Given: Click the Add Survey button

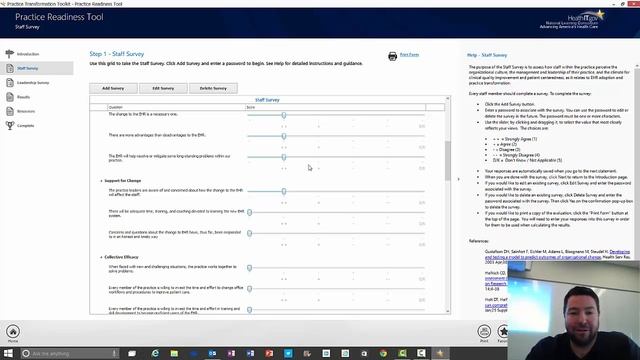Looking at the screenshot, I should tap(113, 88).
